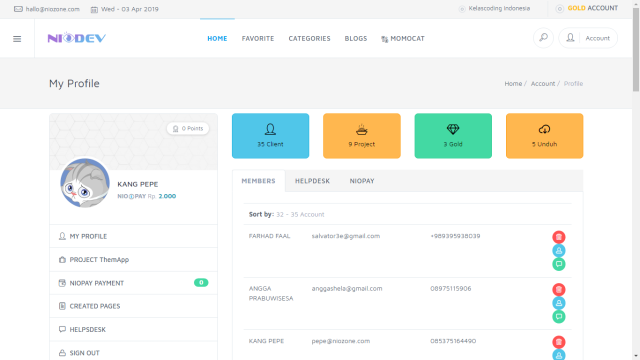Click the scrollbar down arrow

point(636,356)
